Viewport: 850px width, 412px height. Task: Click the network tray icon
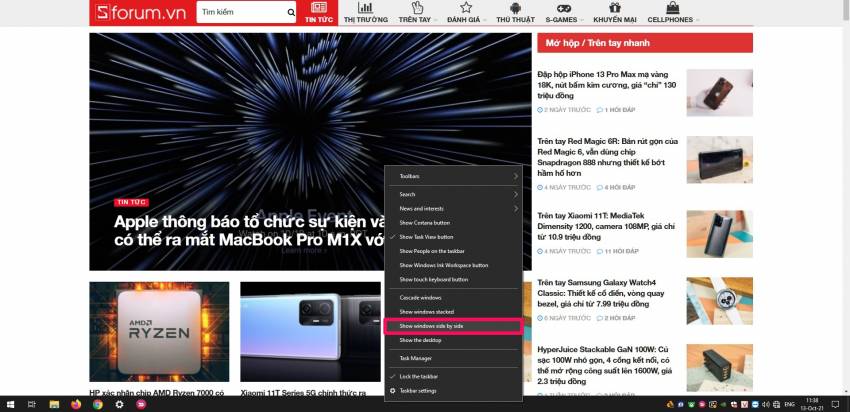tap(776, 404)
